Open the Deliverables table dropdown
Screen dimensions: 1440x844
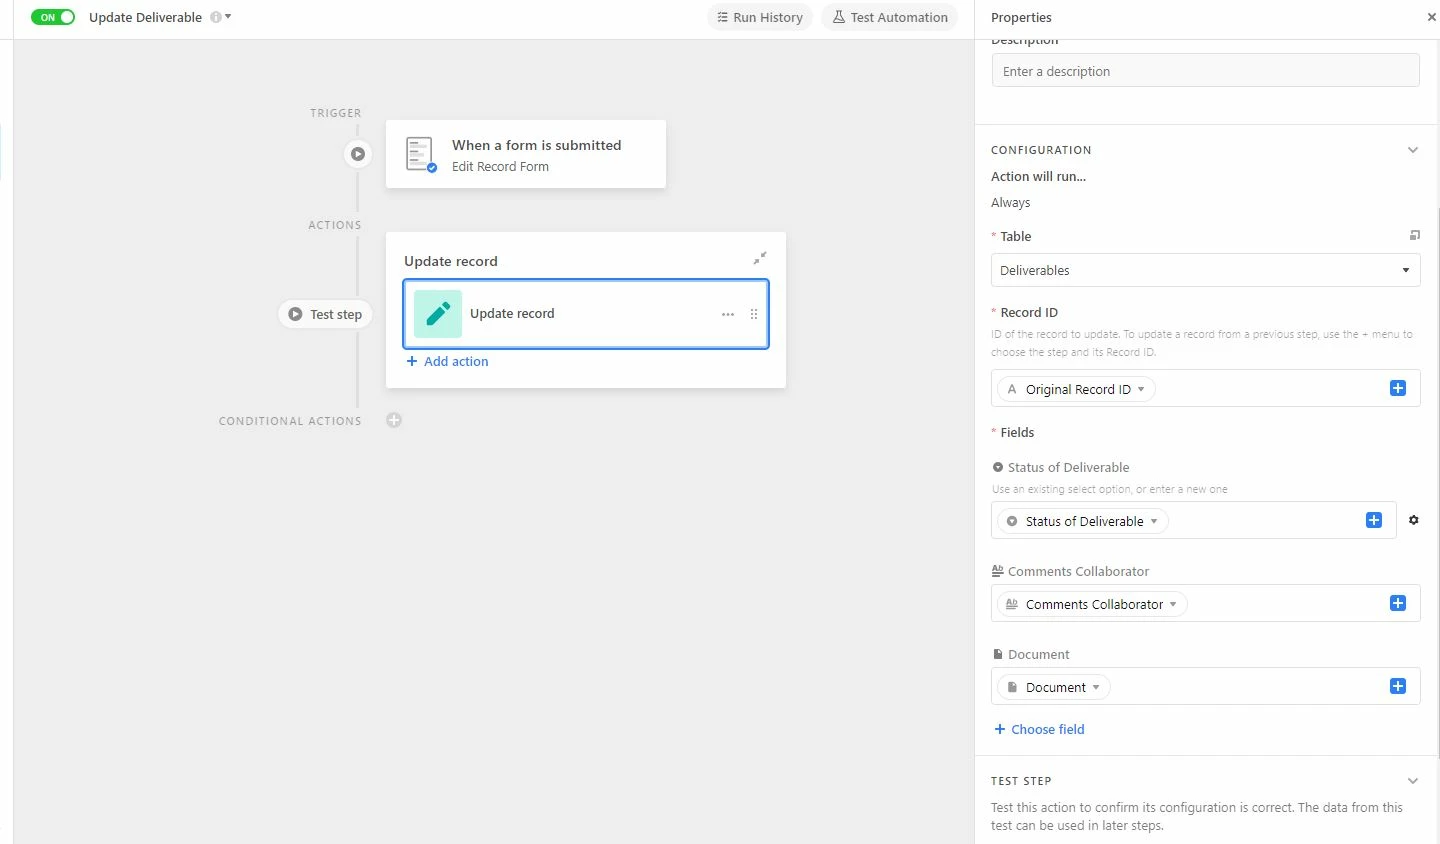point(1205,270)
